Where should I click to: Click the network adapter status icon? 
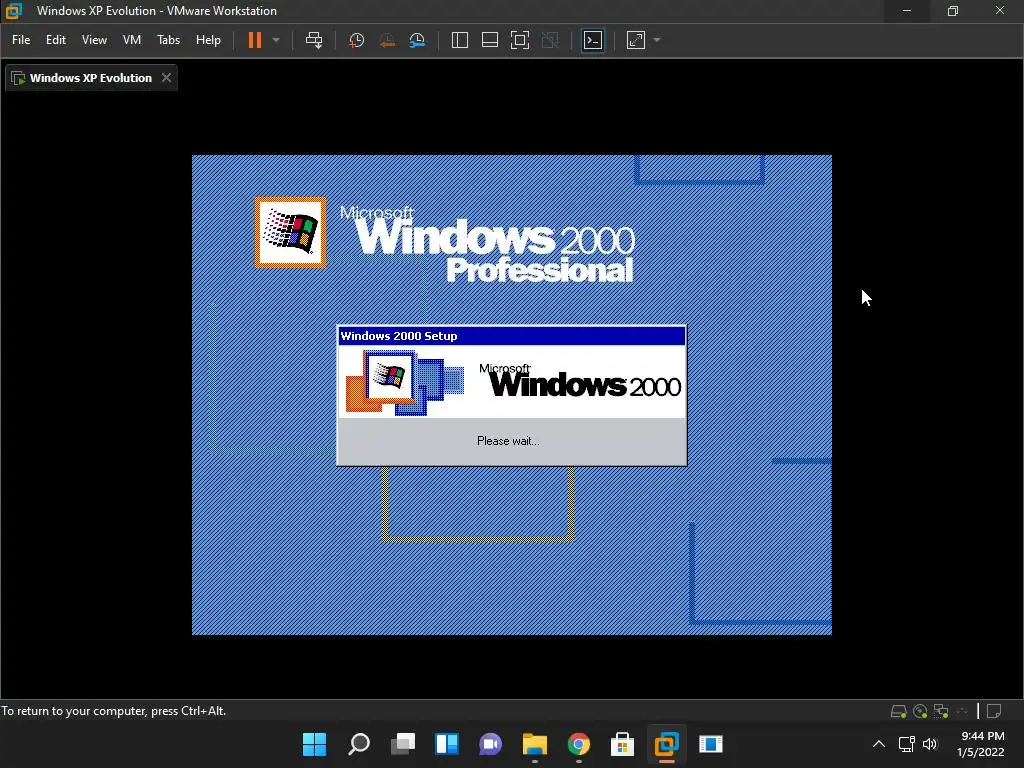pos(941,711)
